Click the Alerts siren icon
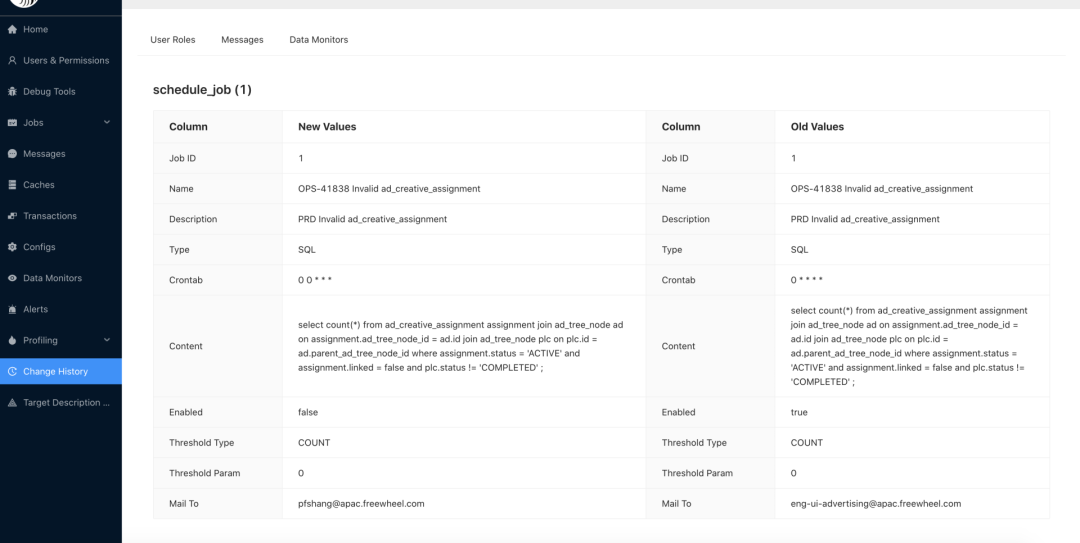 [x=12, y=309]
